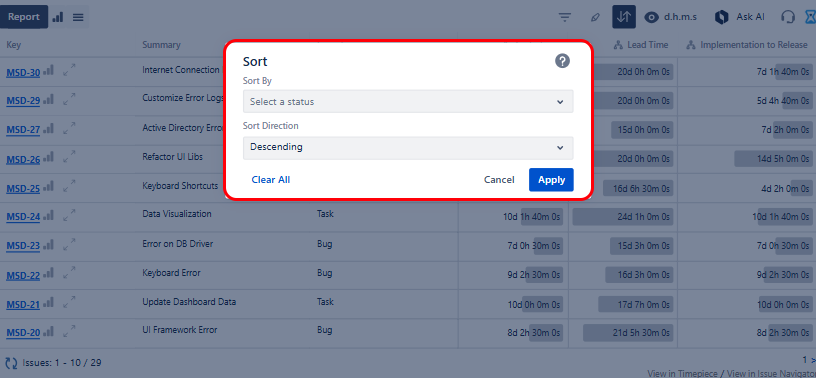This screenshot has width=816, height=378.
Task: Open issue MSD-24 link
Action: (23, 218)
